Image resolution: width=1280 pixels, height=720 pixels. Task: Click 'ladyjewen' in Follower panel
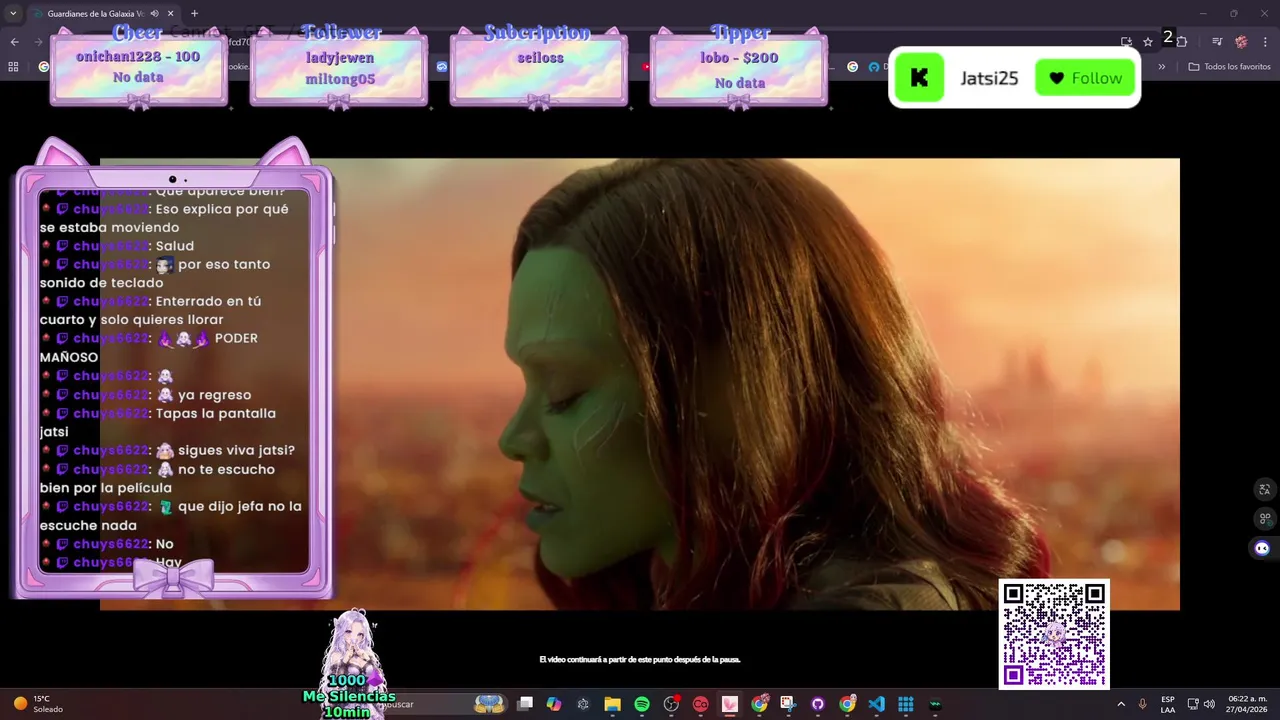[339, 58]
